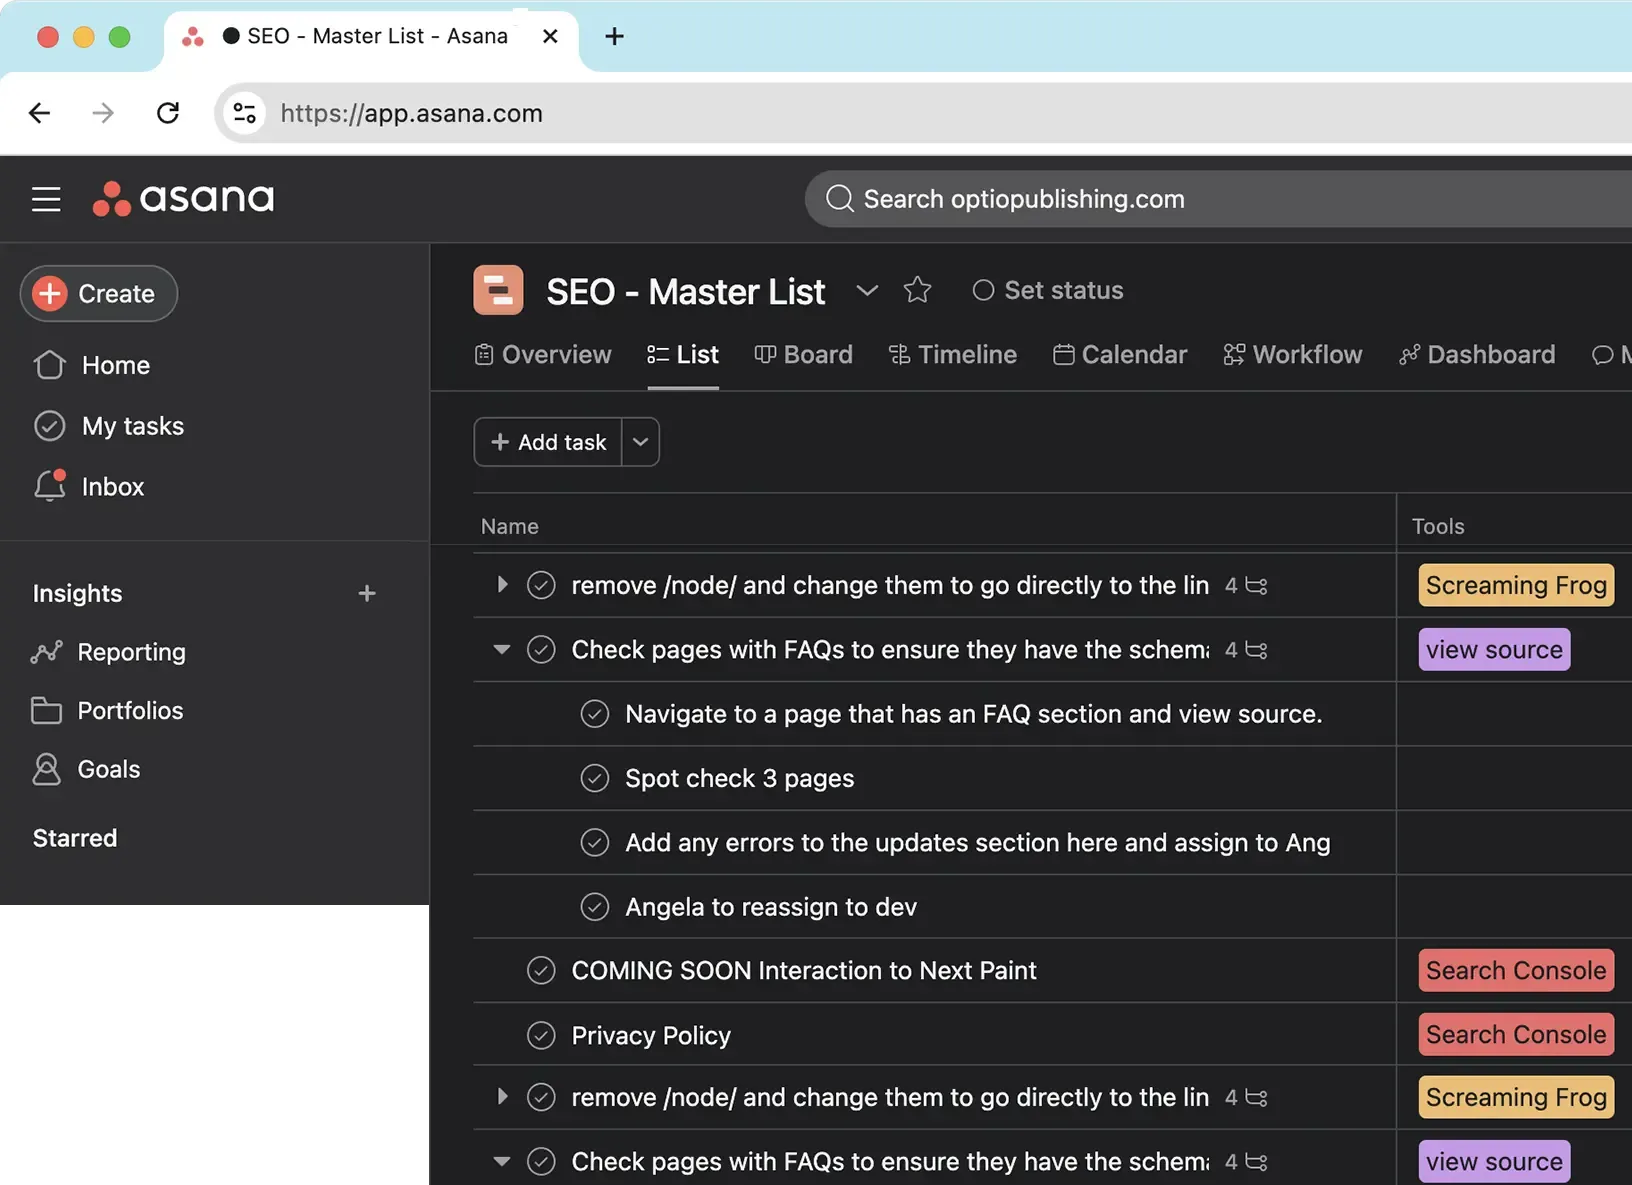Mark Spot check 3 pages complete
This screenshot has width=1632, height=1185.
tap(595, 778)
